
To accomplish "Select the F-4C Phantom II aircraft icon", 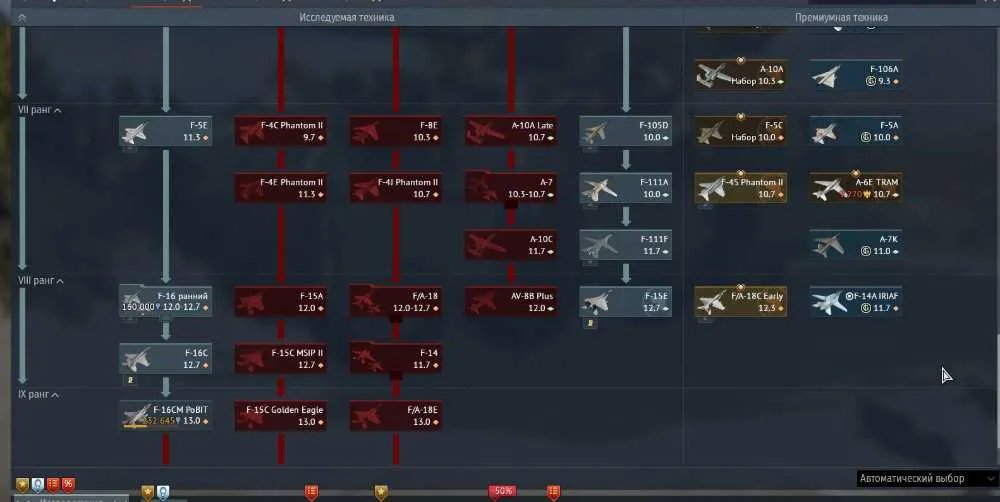I will click(250, 132).
